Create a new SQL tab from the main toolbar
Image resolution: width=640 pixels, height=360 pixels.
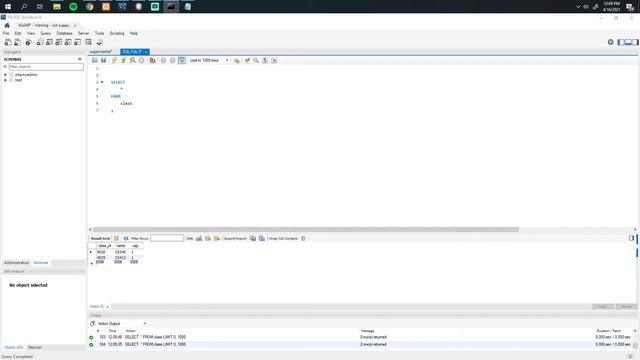coord(8,42)
